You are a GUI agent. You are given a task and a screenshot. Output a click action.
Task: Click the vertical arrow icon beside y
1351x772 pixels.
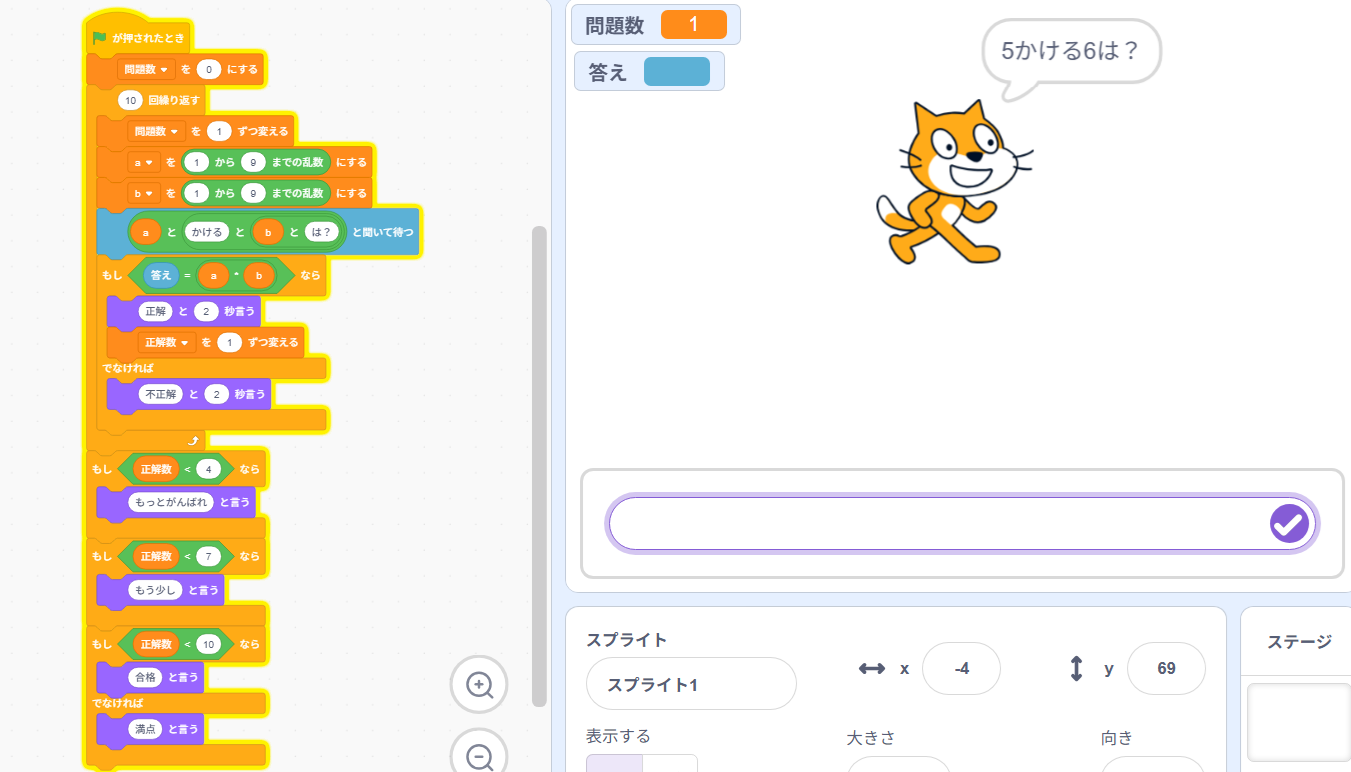(1077, 668)
